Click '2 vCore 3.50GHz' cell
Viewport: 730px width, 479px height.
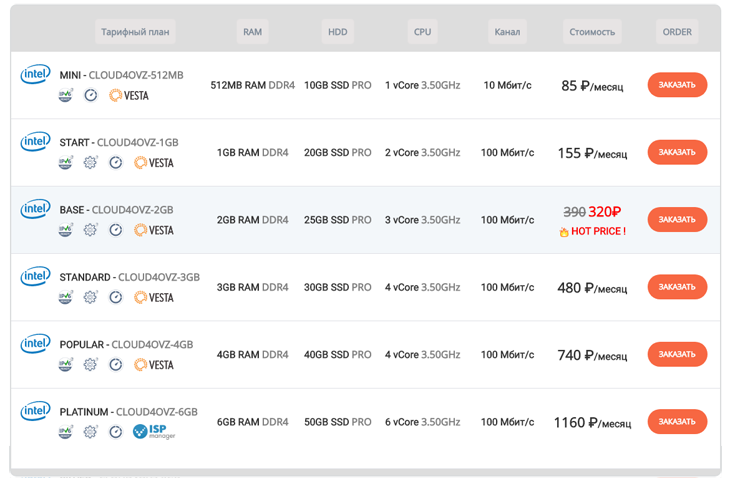coord(423,153)
